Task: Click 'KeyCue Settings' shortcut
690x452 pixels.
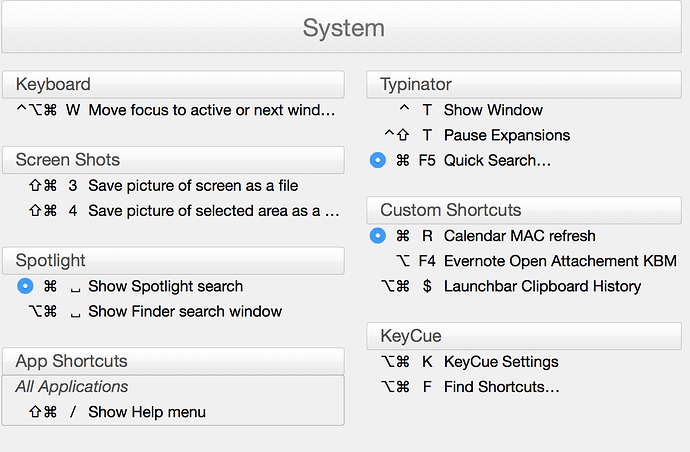Action: click(x=501, y=362)
